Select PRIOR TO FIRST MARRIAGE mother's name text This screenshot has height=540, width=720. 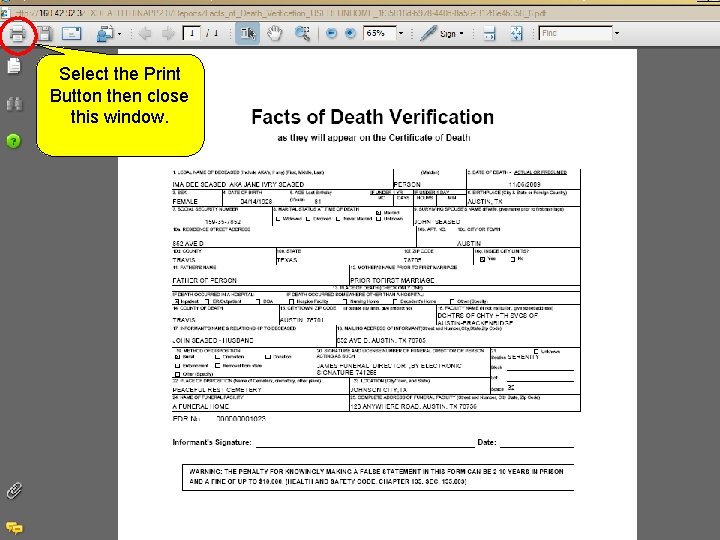click(392, 281)
